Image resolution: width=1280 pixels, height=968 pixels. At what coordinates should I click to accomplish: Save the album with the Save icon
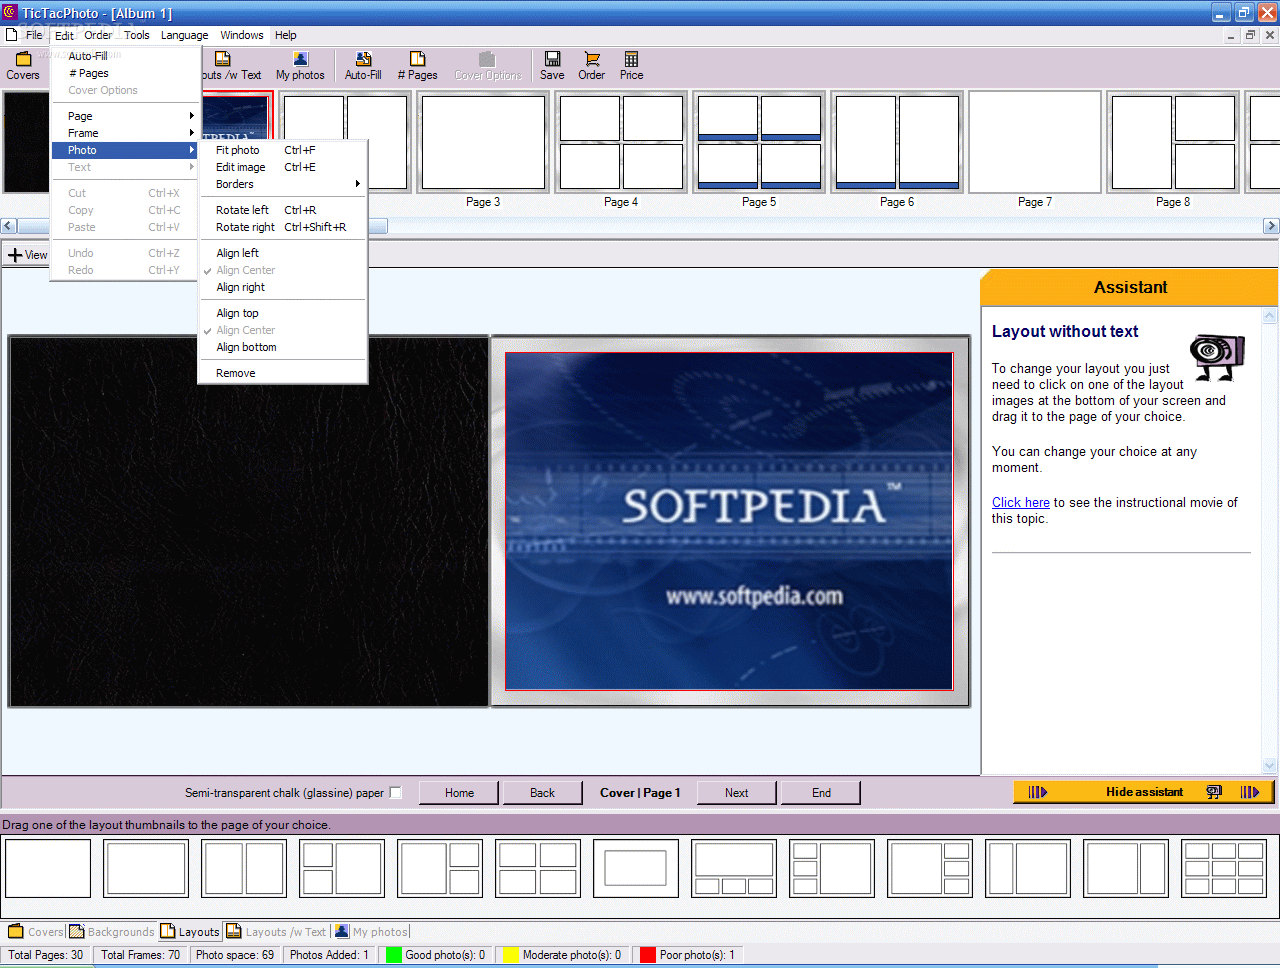pyautogui.click(x=552, y=66)
